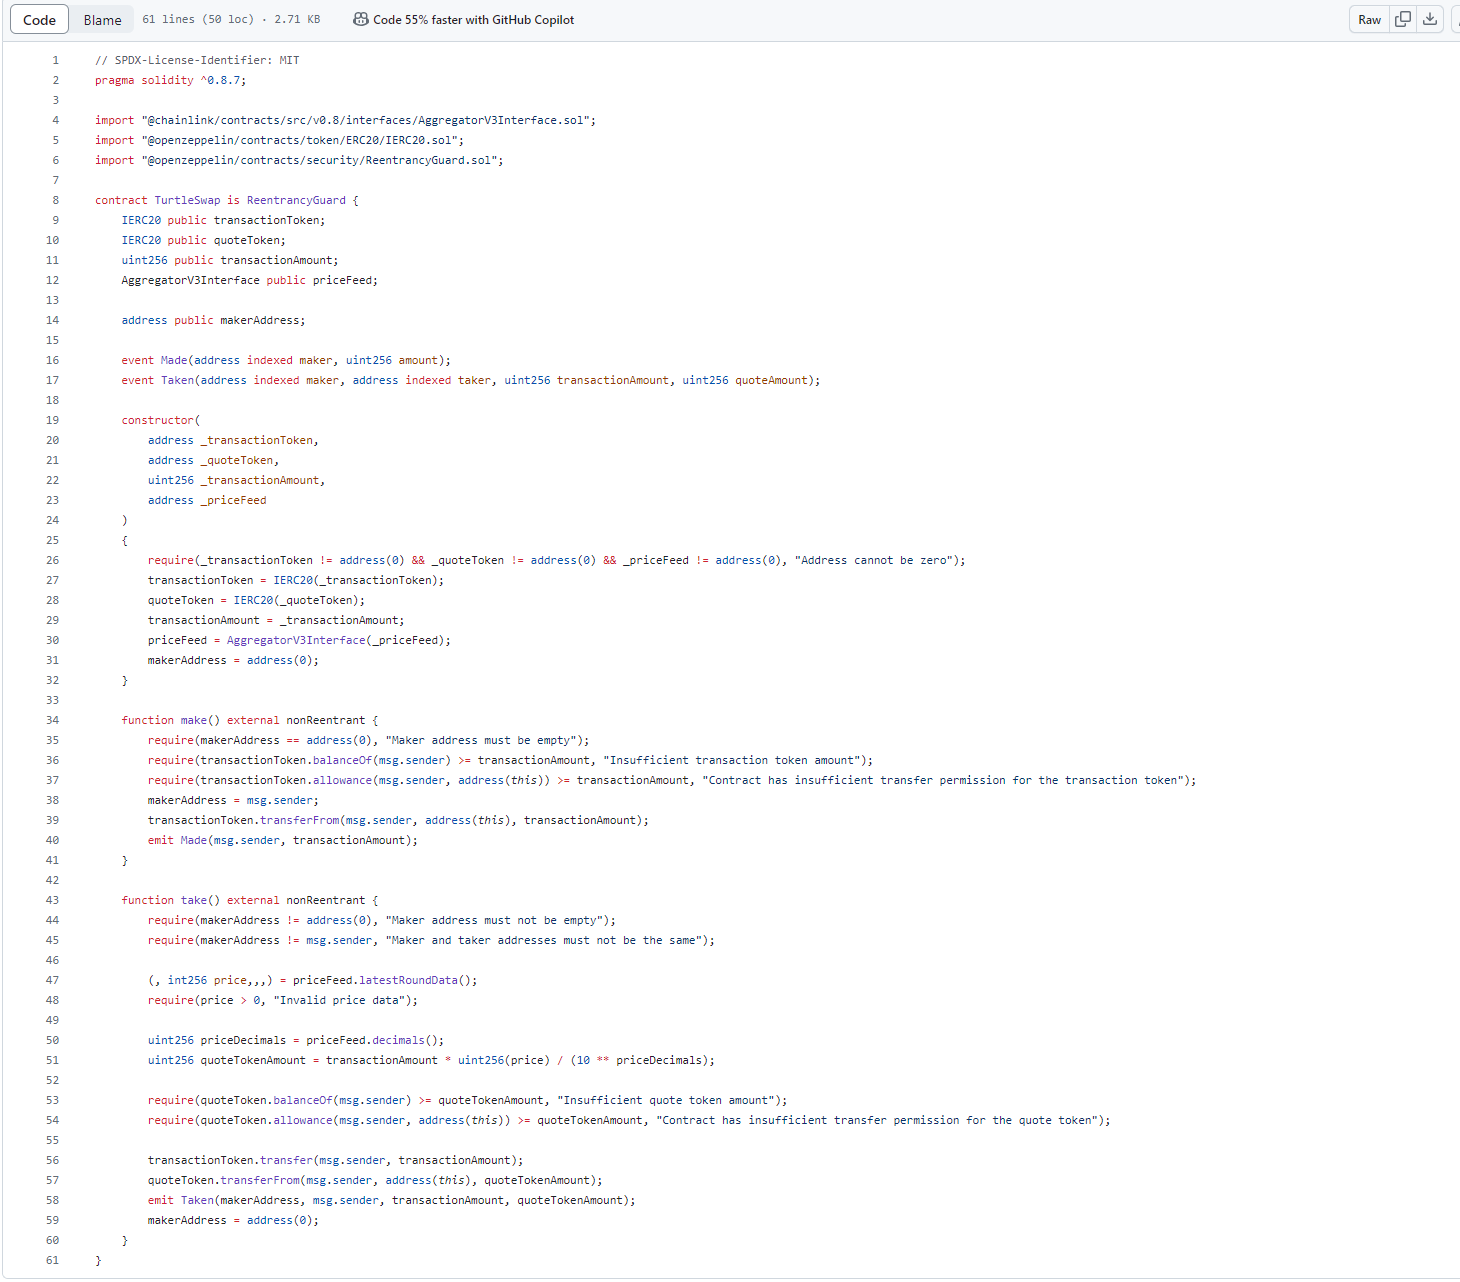Image resolution: width=1460 pixels, height=1282 pixels.
Task: Click the 'TurtleSwap' contract name
Action: coord(187,200)
